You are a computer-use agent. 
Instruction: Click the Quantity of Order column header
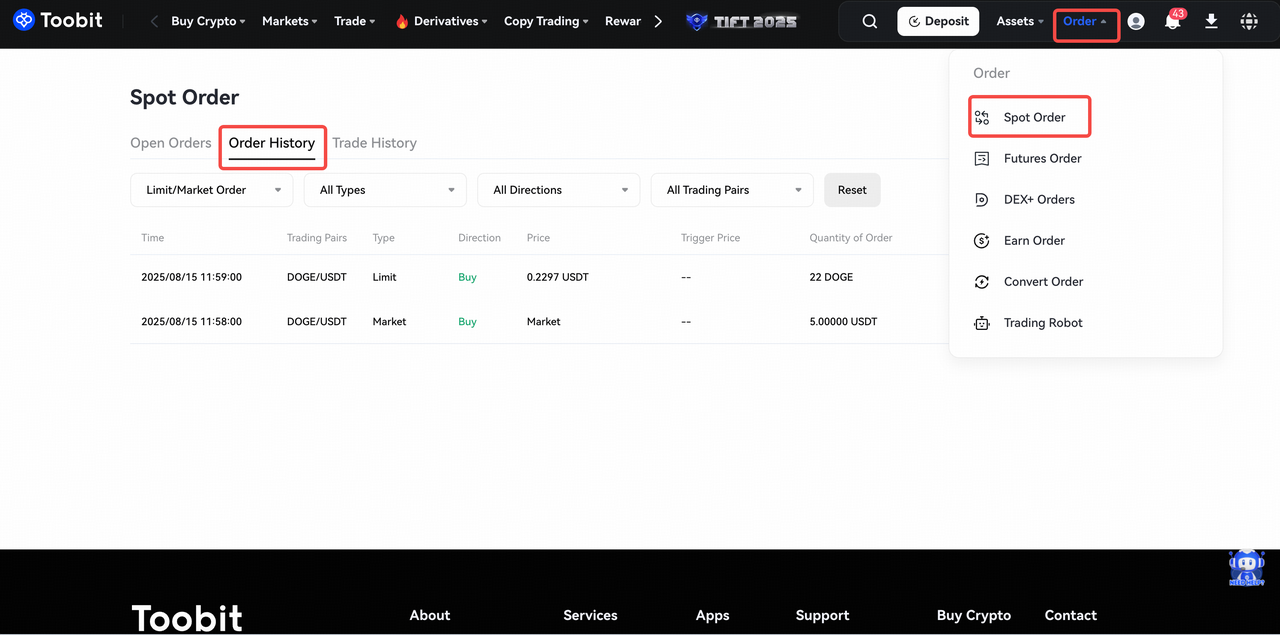pyautogui.click(x=851, y=238)
